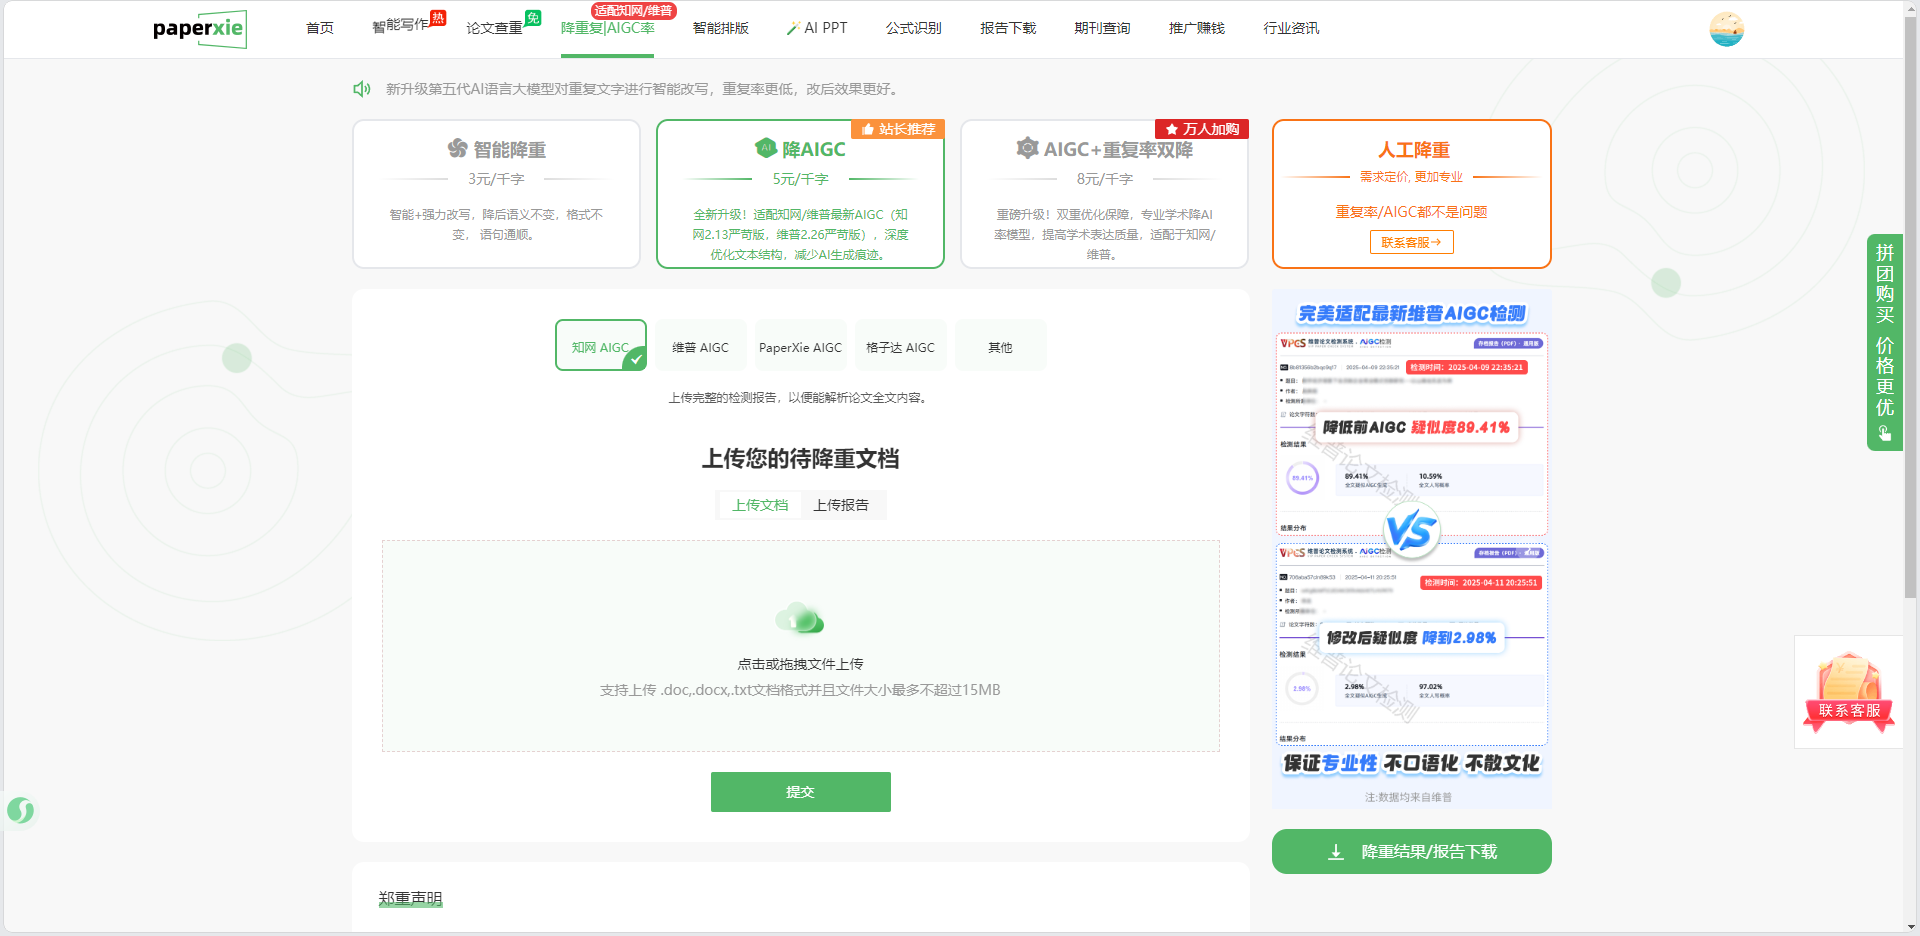Viewport: 1920px width, 936px height.
Task: Open 期刊查询 menu item
Action: (1102, 28)
